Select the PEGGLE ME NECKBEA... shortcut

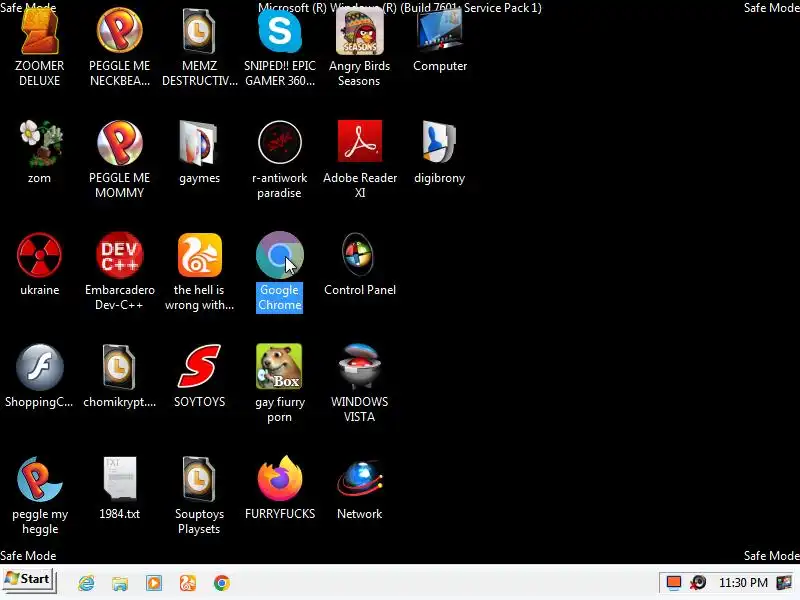tap(119, 31)
